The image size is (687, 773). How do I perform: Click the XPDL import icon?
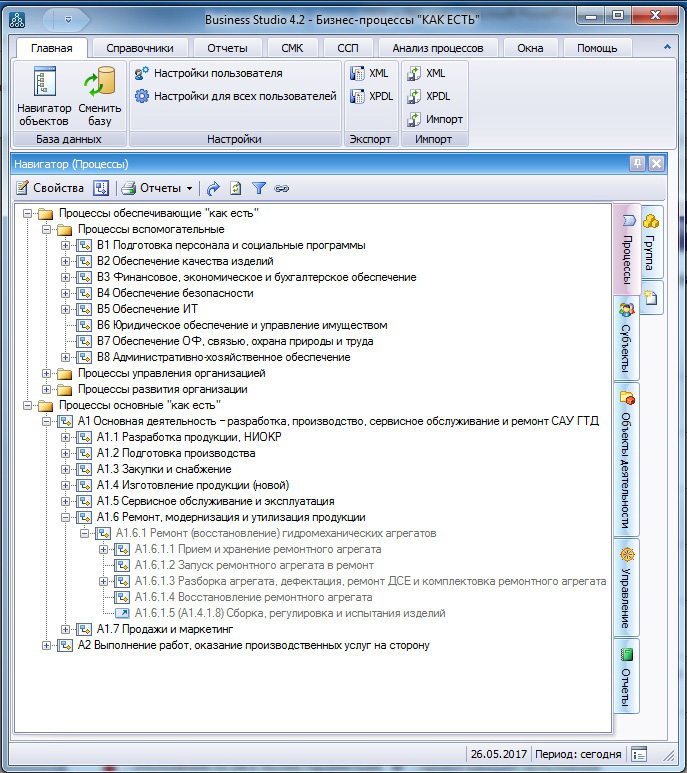coord(427,96)
